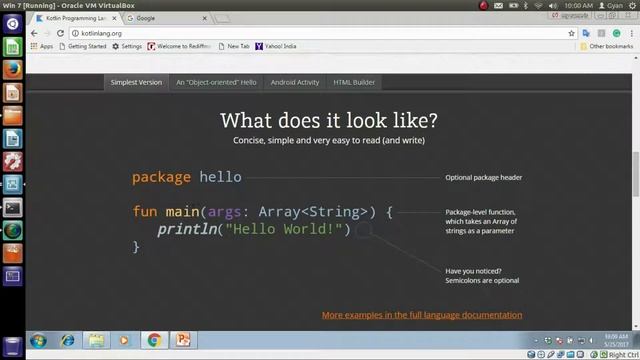Click the page vertical scrollbar thumb
This screenshot has width=640, height=360.
tap(636, 174)
